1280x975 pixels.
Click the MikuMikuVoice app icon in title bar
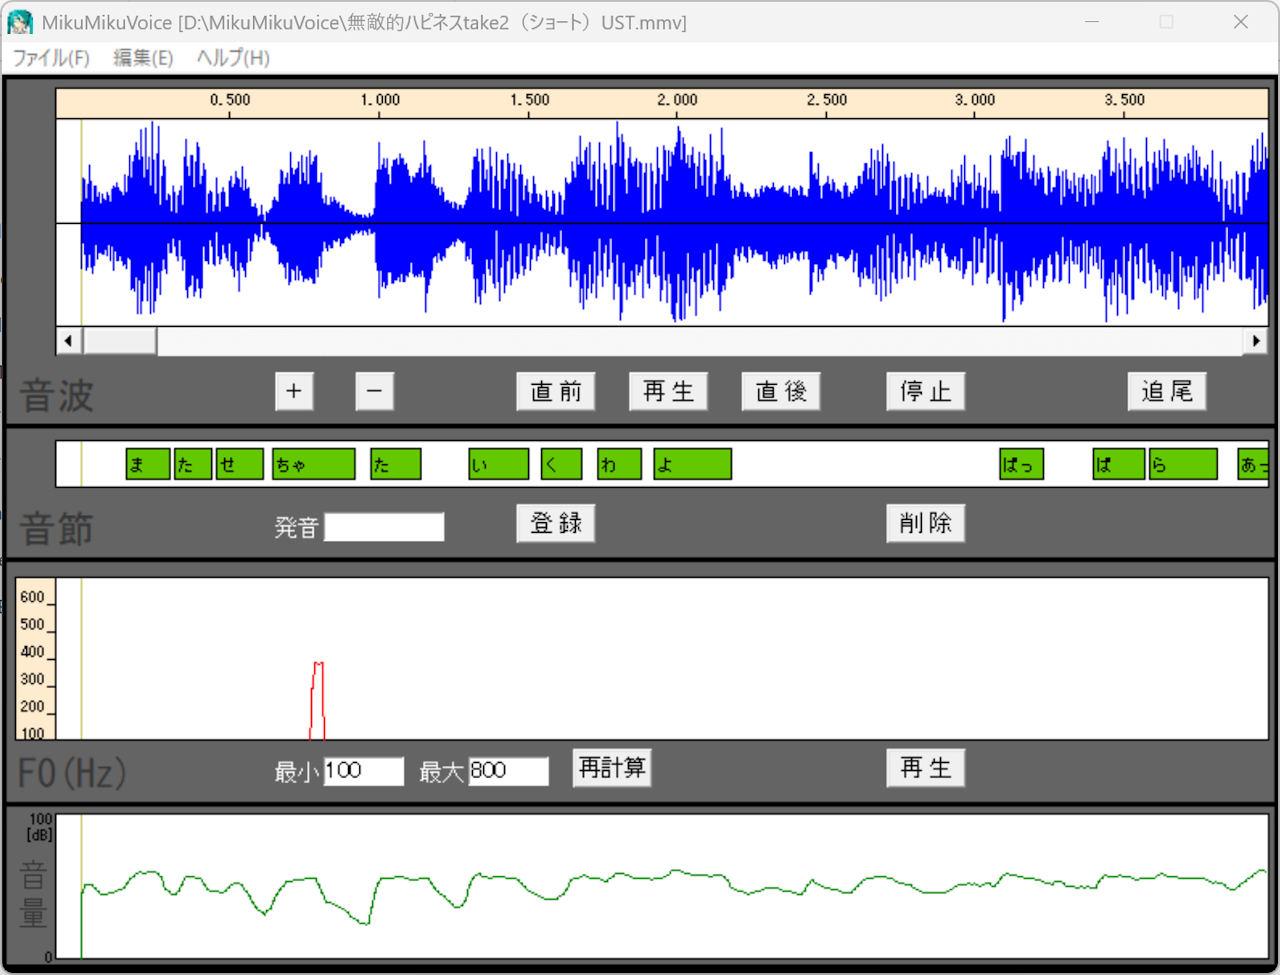click(x=20, y=22)
